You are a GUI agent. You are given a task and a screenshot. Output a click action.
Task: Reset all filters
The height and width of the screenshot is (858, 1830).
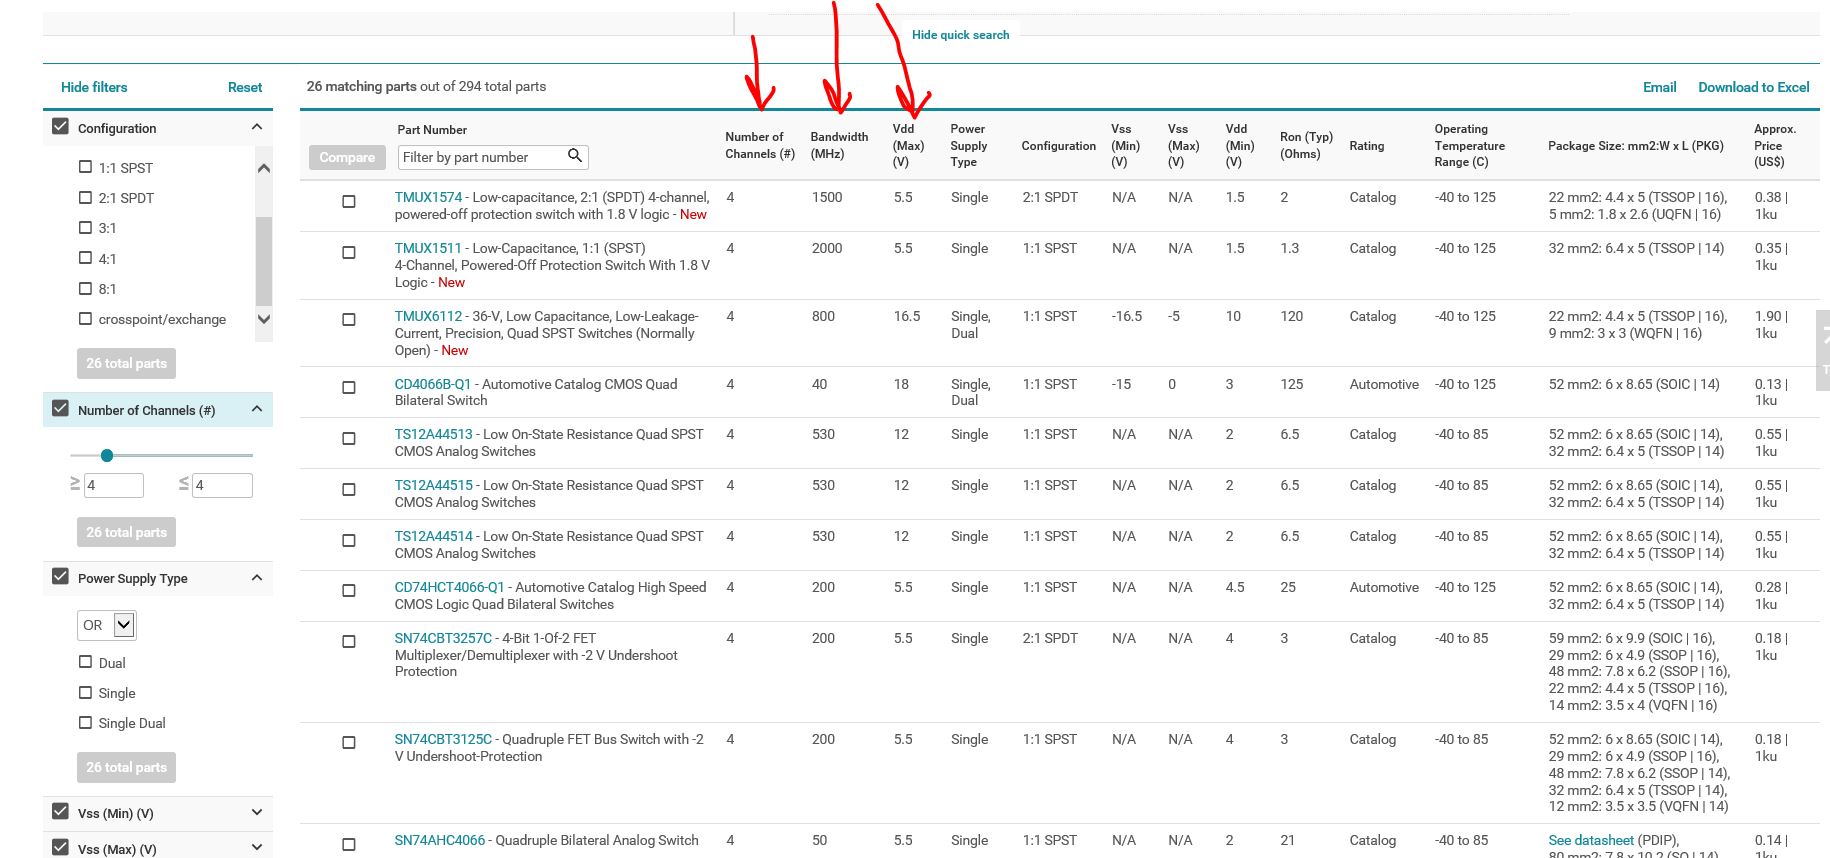pos(245,87)
